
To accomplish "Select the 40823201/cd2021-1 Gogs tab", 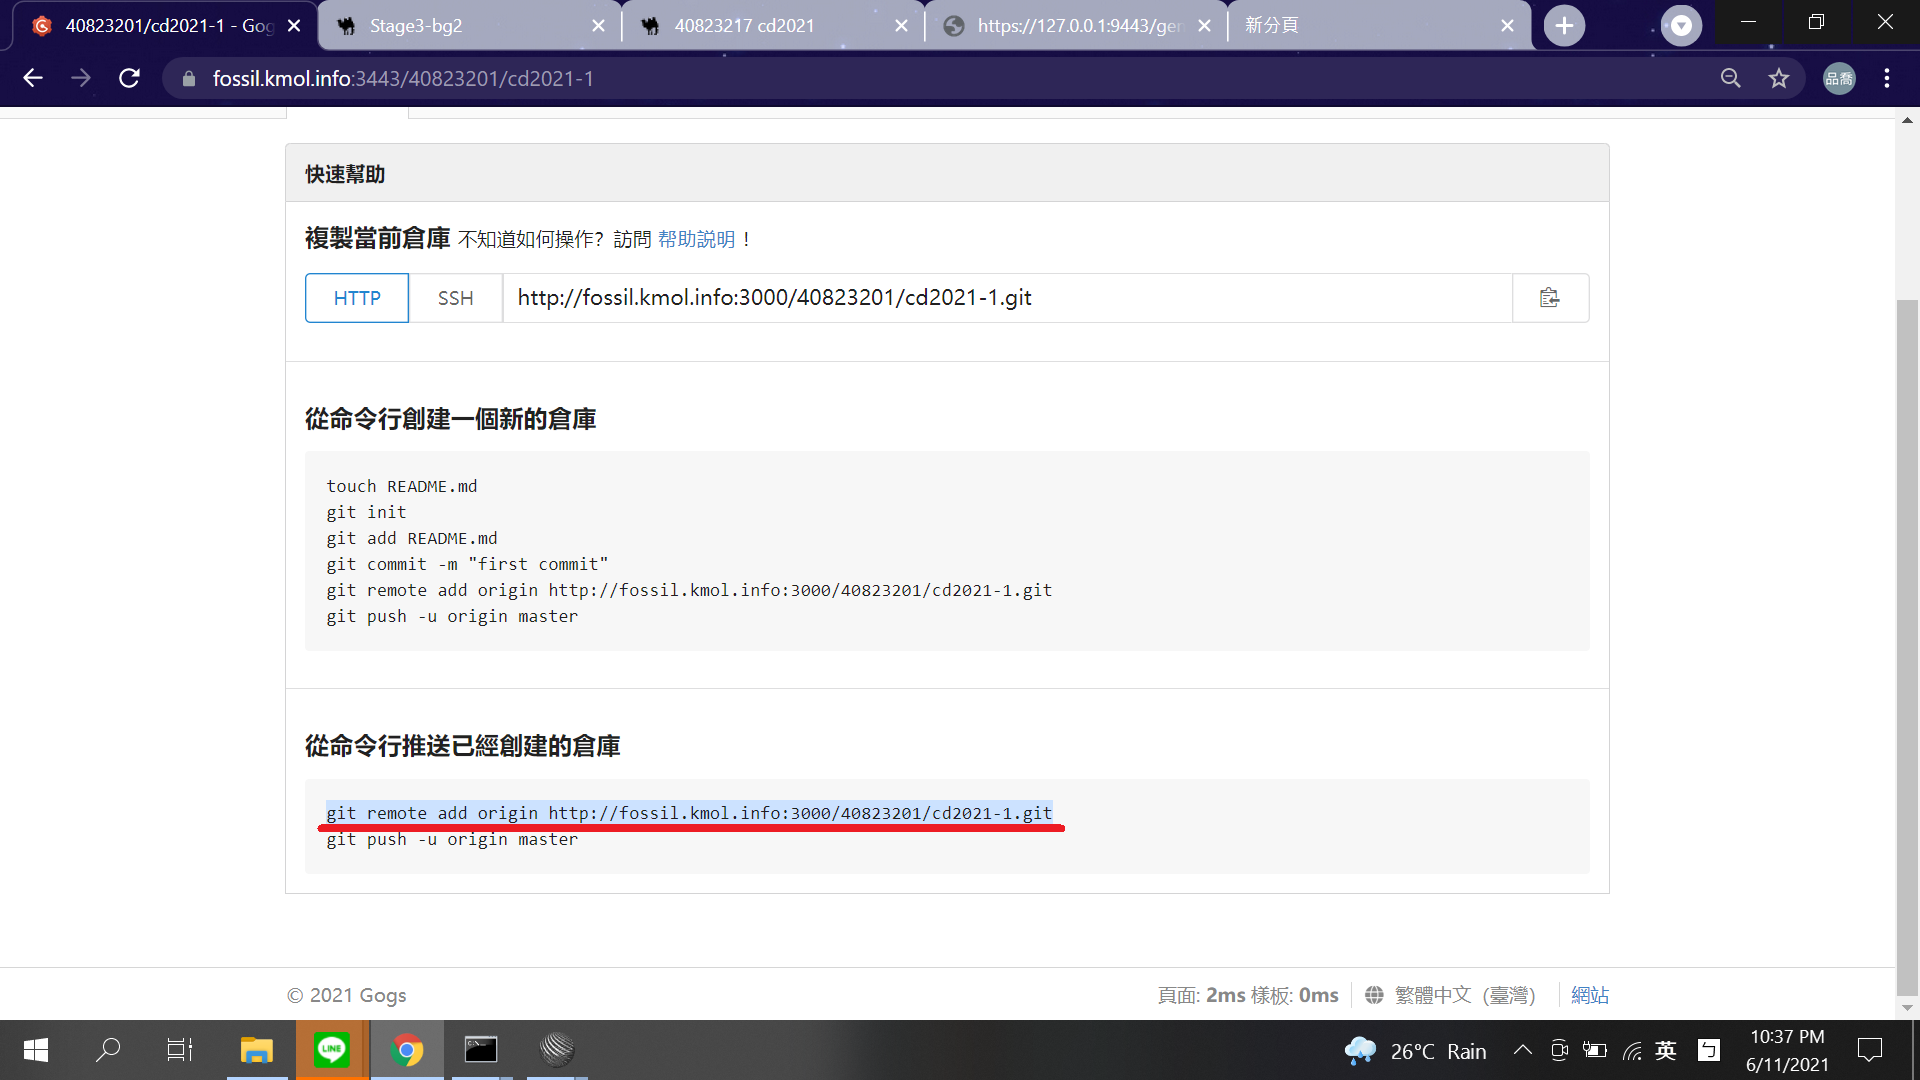I will click(x=166, y=26).
